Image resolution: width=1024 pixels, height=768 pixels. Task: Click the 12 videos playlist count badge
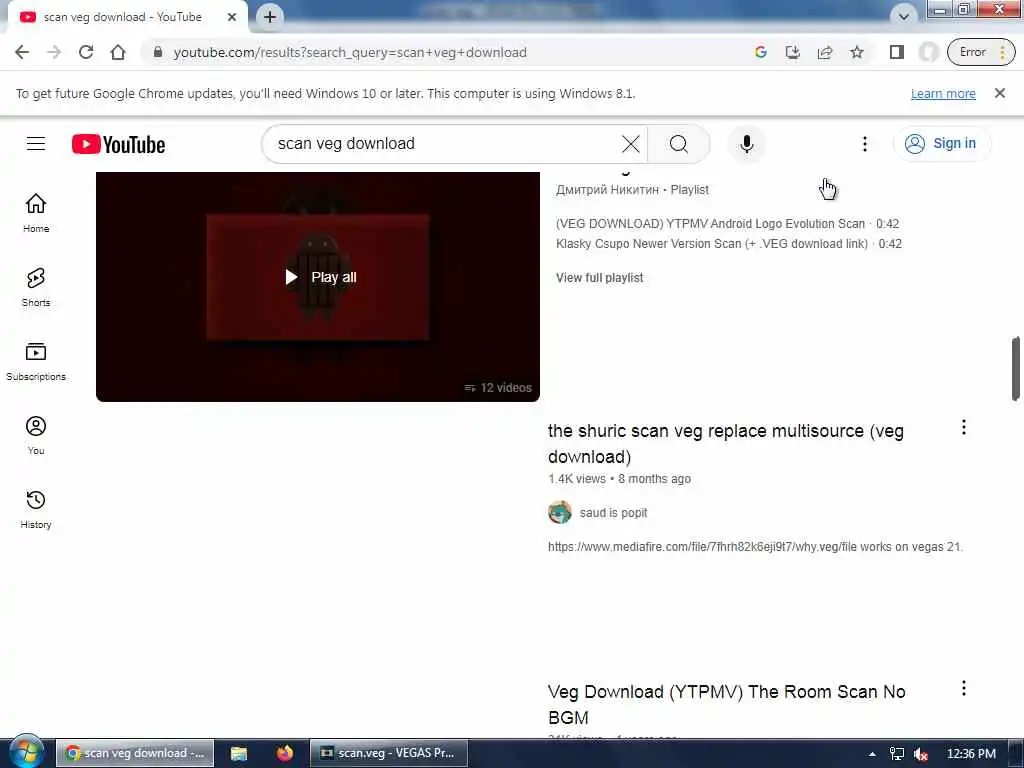click(x=498, y=388)
